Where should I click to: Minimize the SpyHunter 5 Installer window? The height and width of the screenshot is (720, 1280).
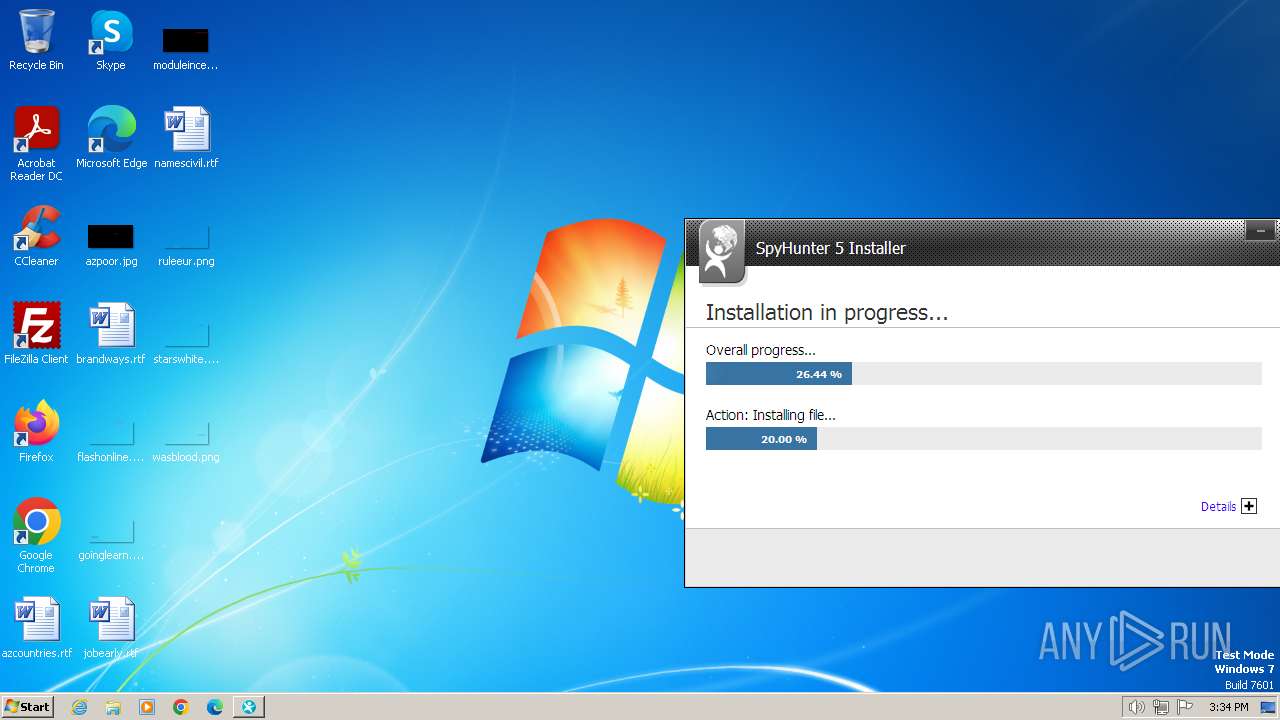1260,231
